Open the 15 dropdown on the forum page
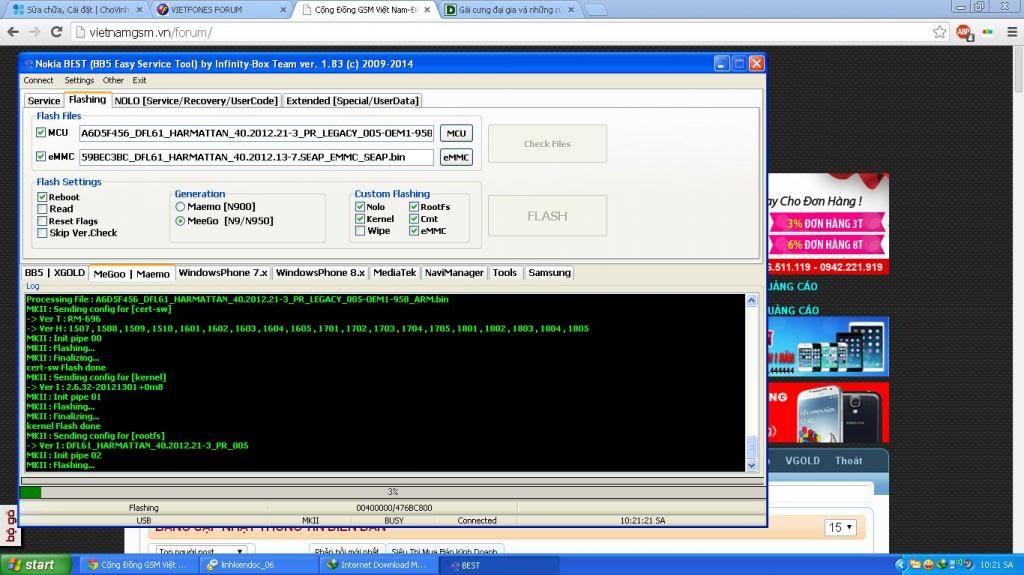This screenshot has height=575, width=1024. 840,527
